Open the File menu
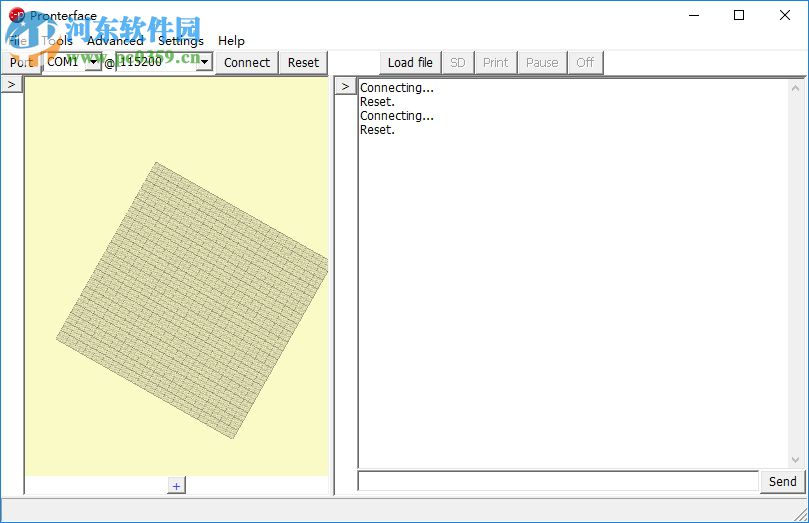809x523 pixels. (x=18, y=41)
